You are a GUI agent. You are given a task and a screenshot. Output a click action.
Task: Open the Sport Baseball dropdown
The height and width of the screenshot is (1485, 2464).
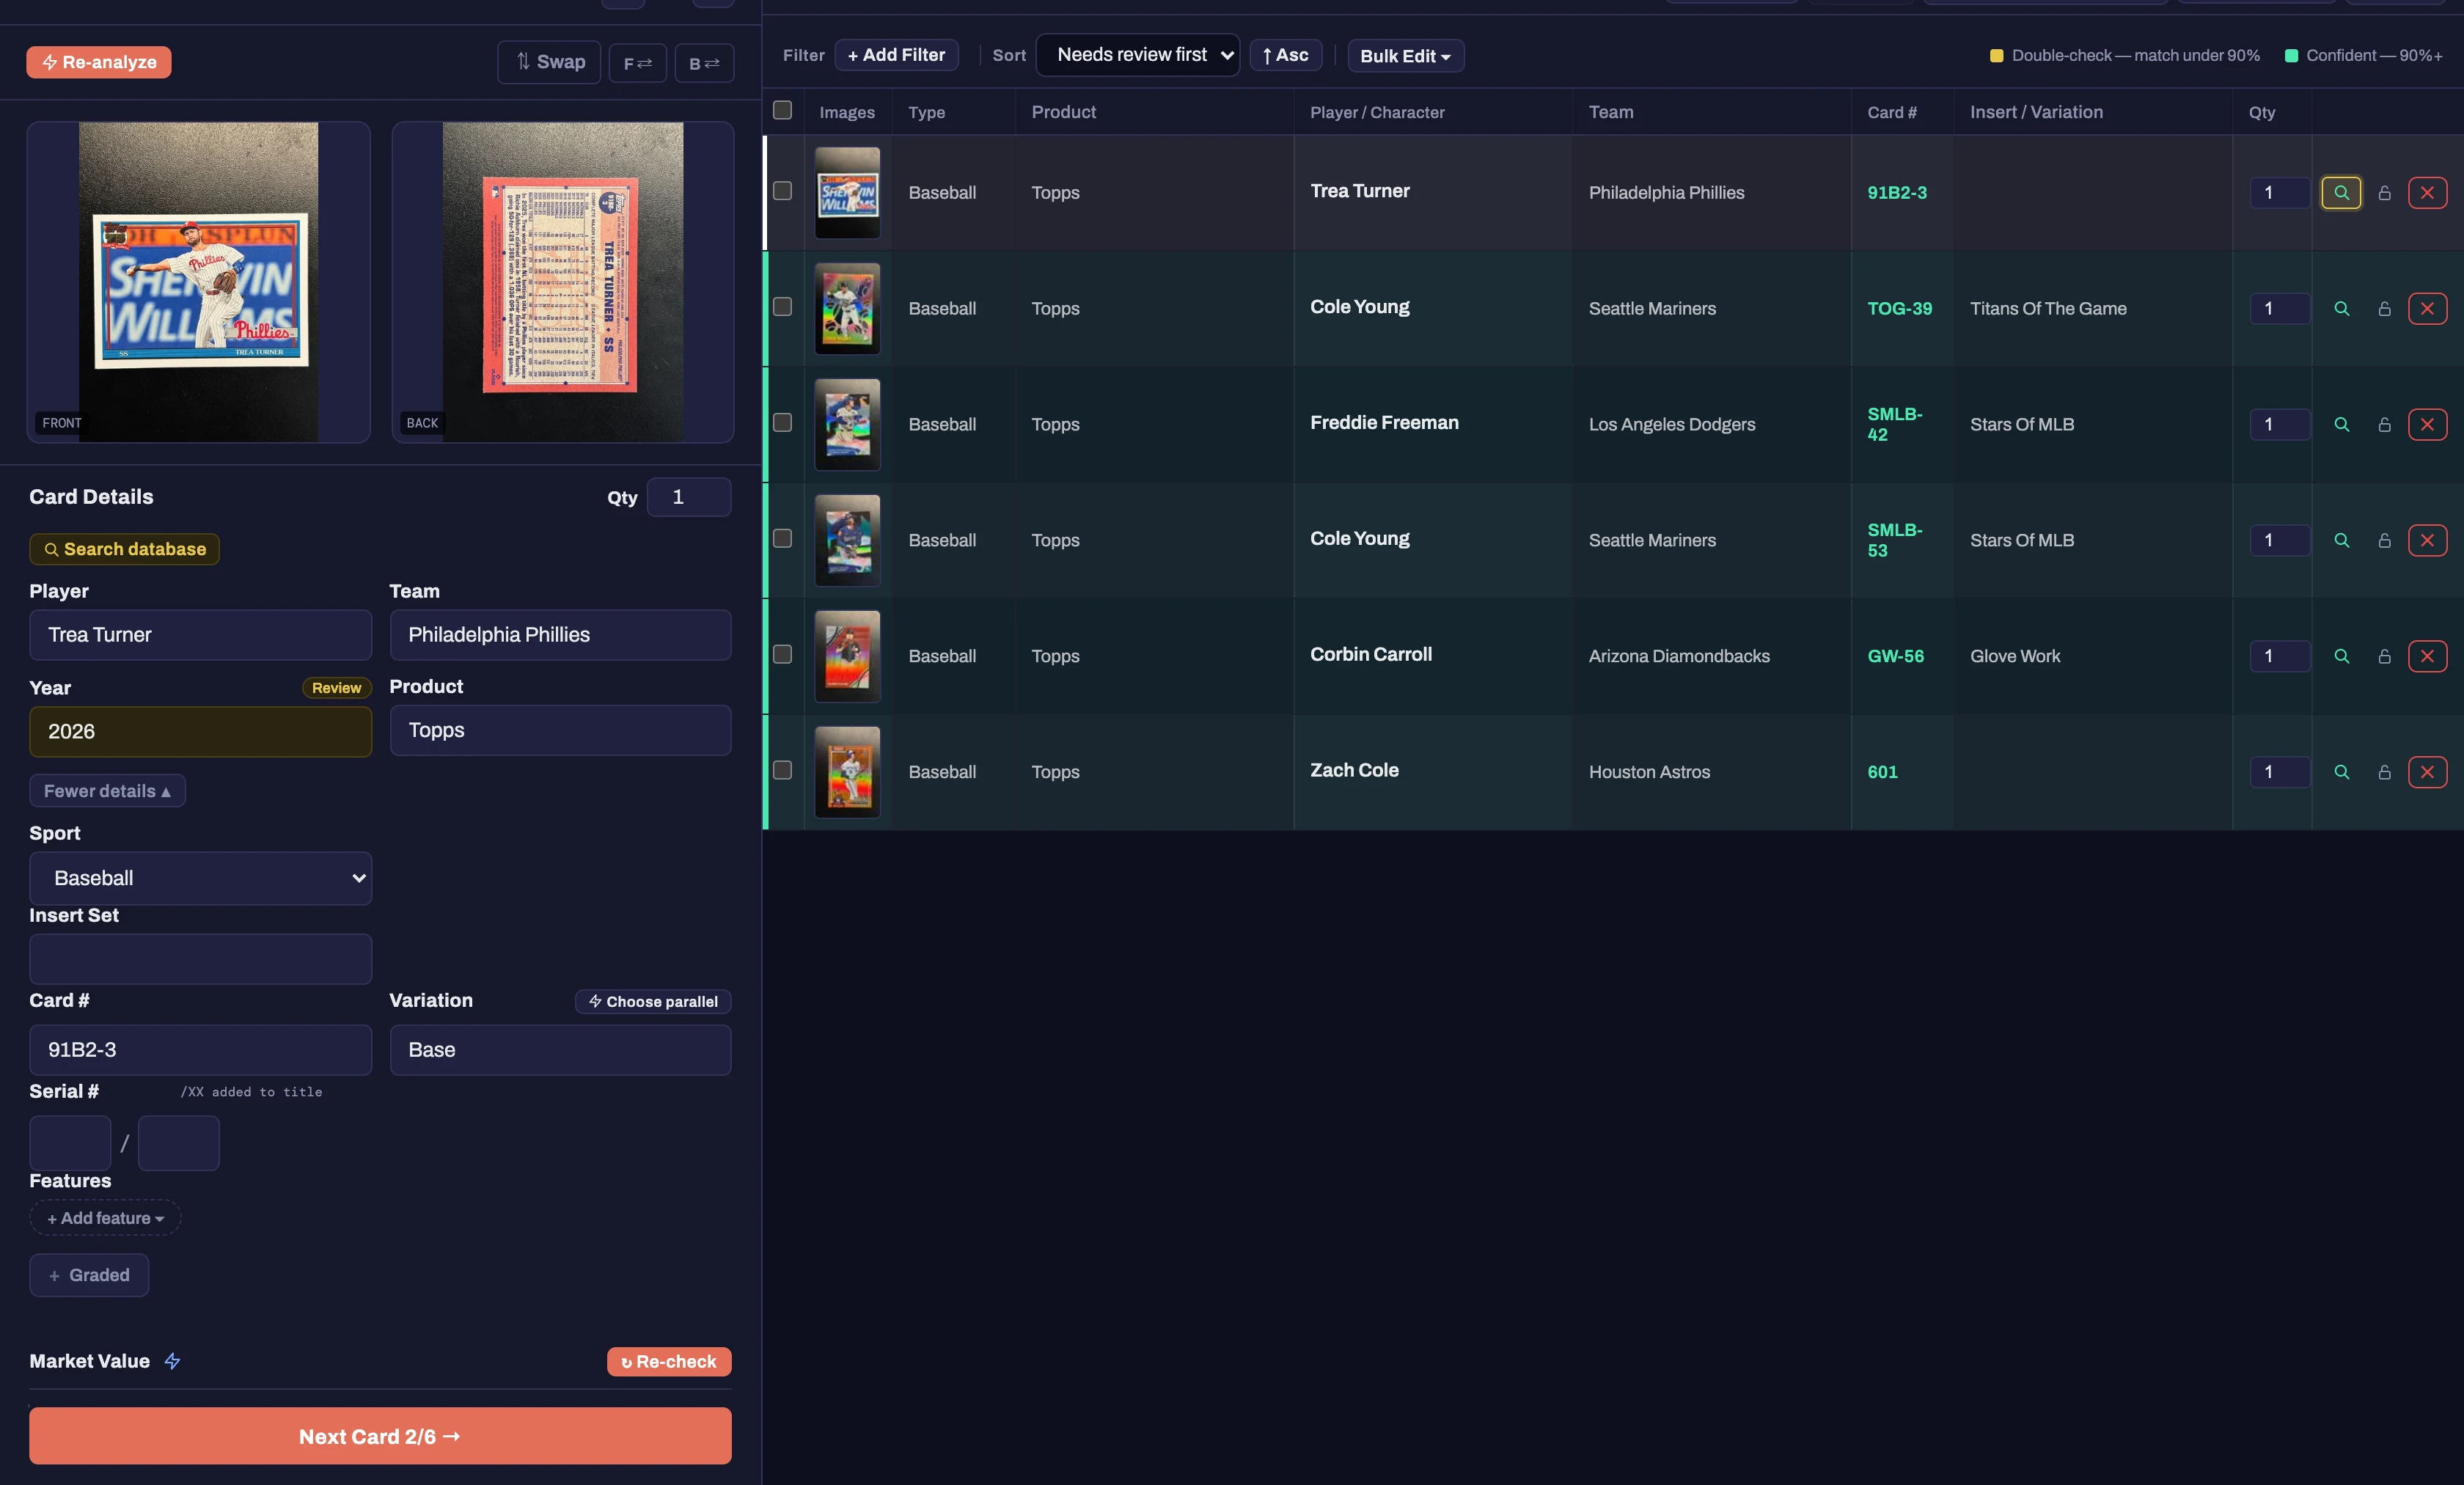(201, 878)
